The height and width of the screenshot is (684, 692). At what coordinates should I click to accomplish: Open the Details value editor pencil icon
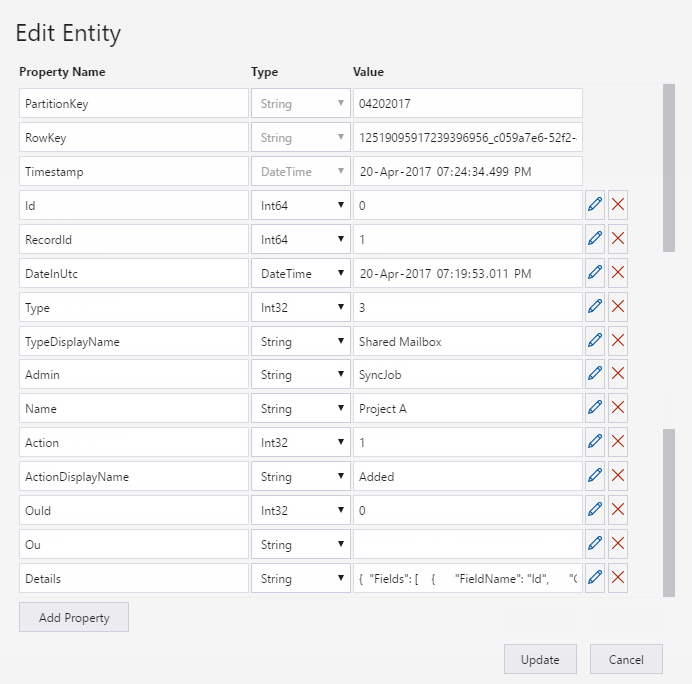(595, 579)
